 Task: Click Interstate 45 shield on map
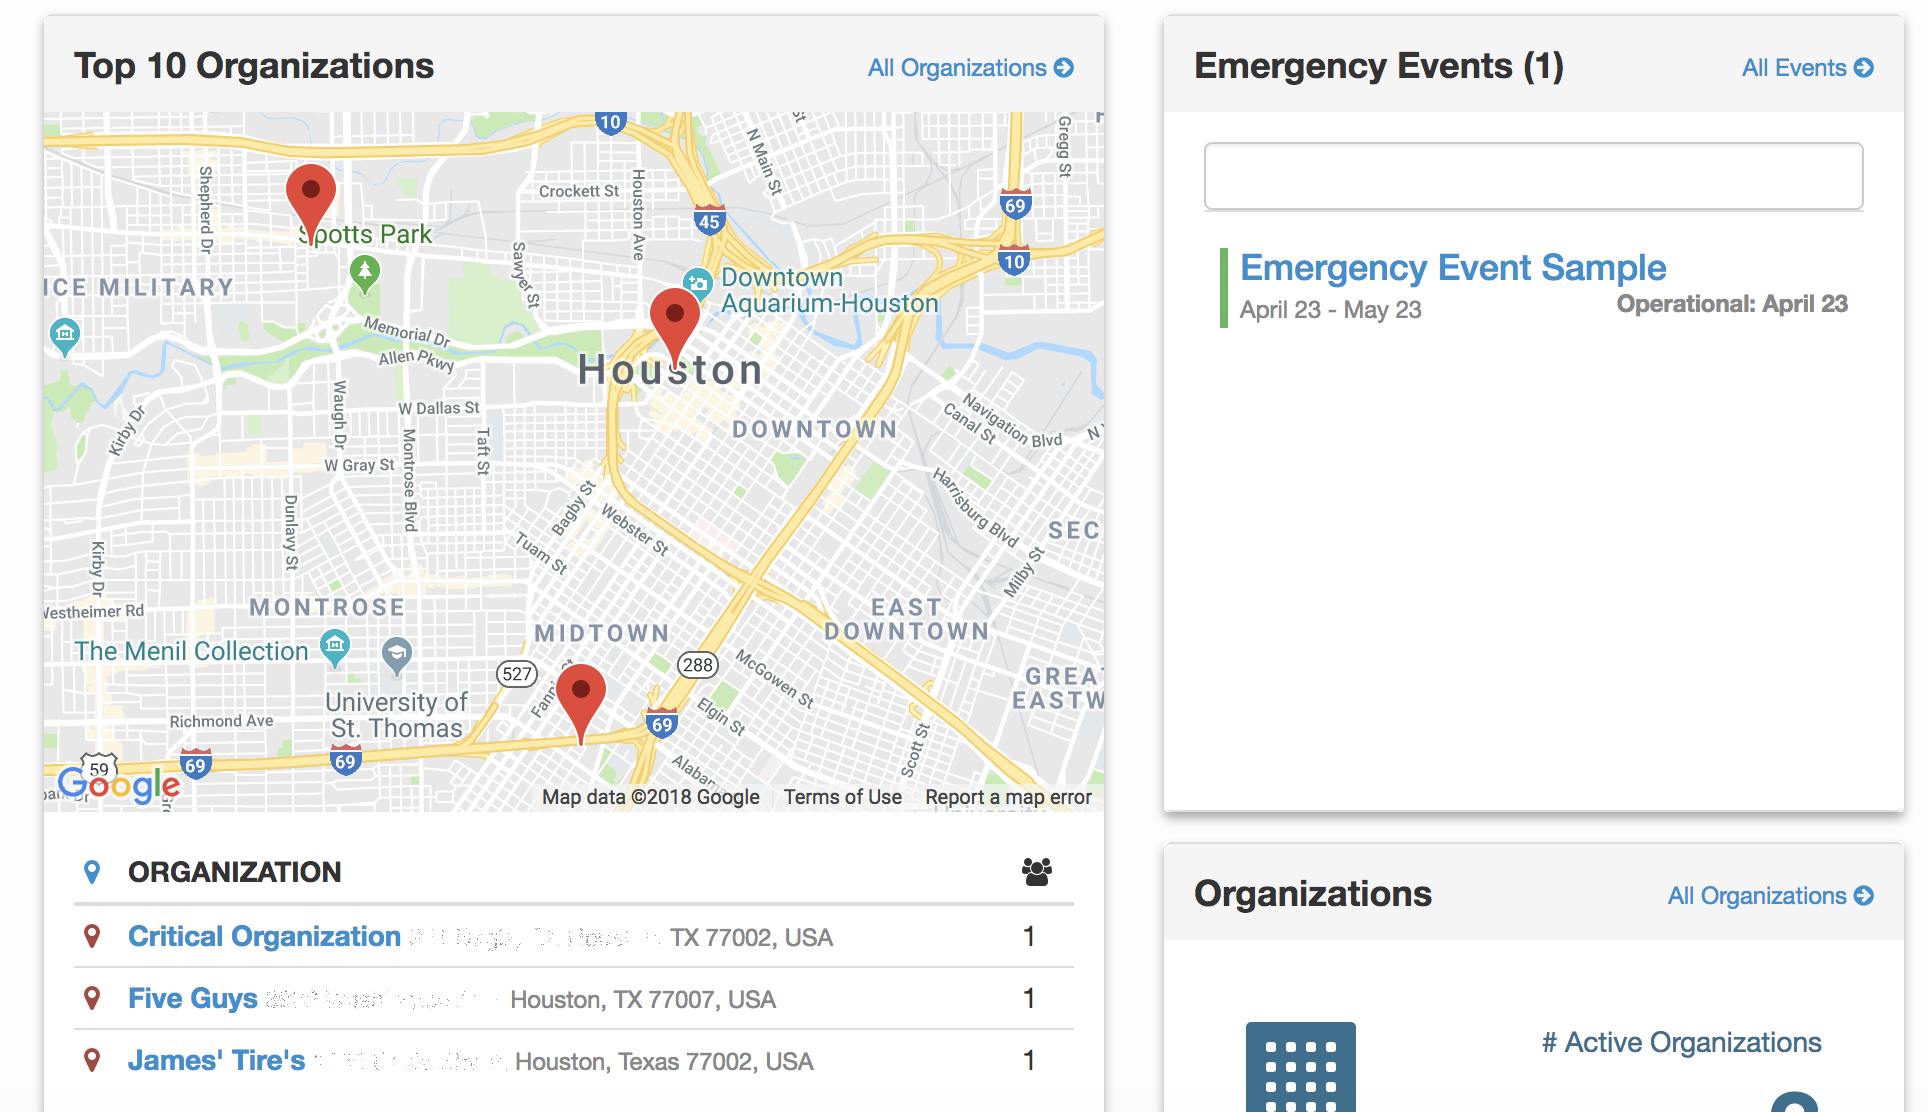[x=709, y=220]
